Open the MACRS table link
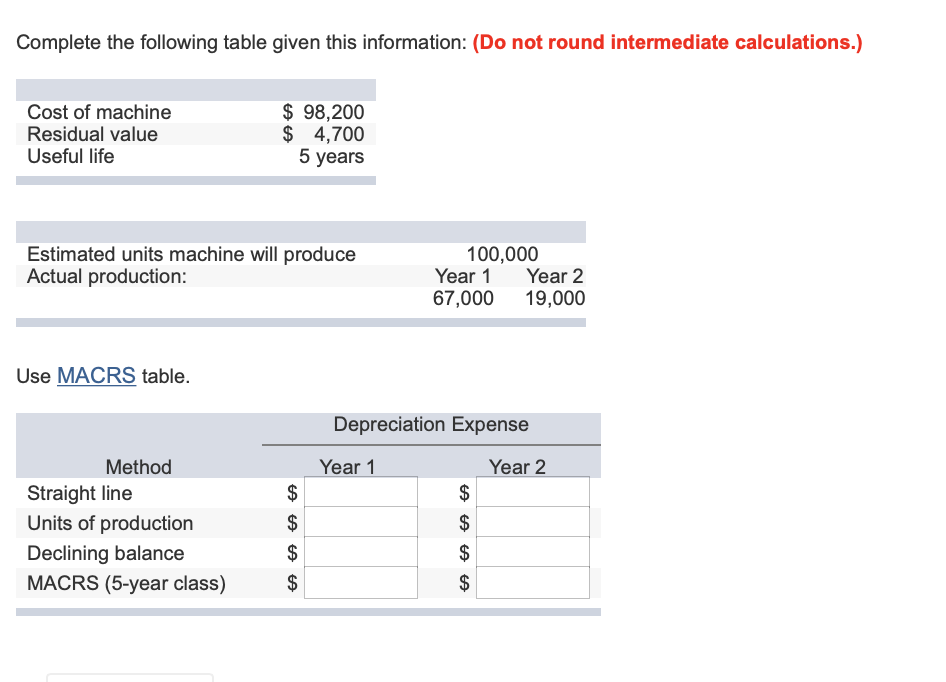Viewport: 946px width, 682px height. [x=95, y=376]
